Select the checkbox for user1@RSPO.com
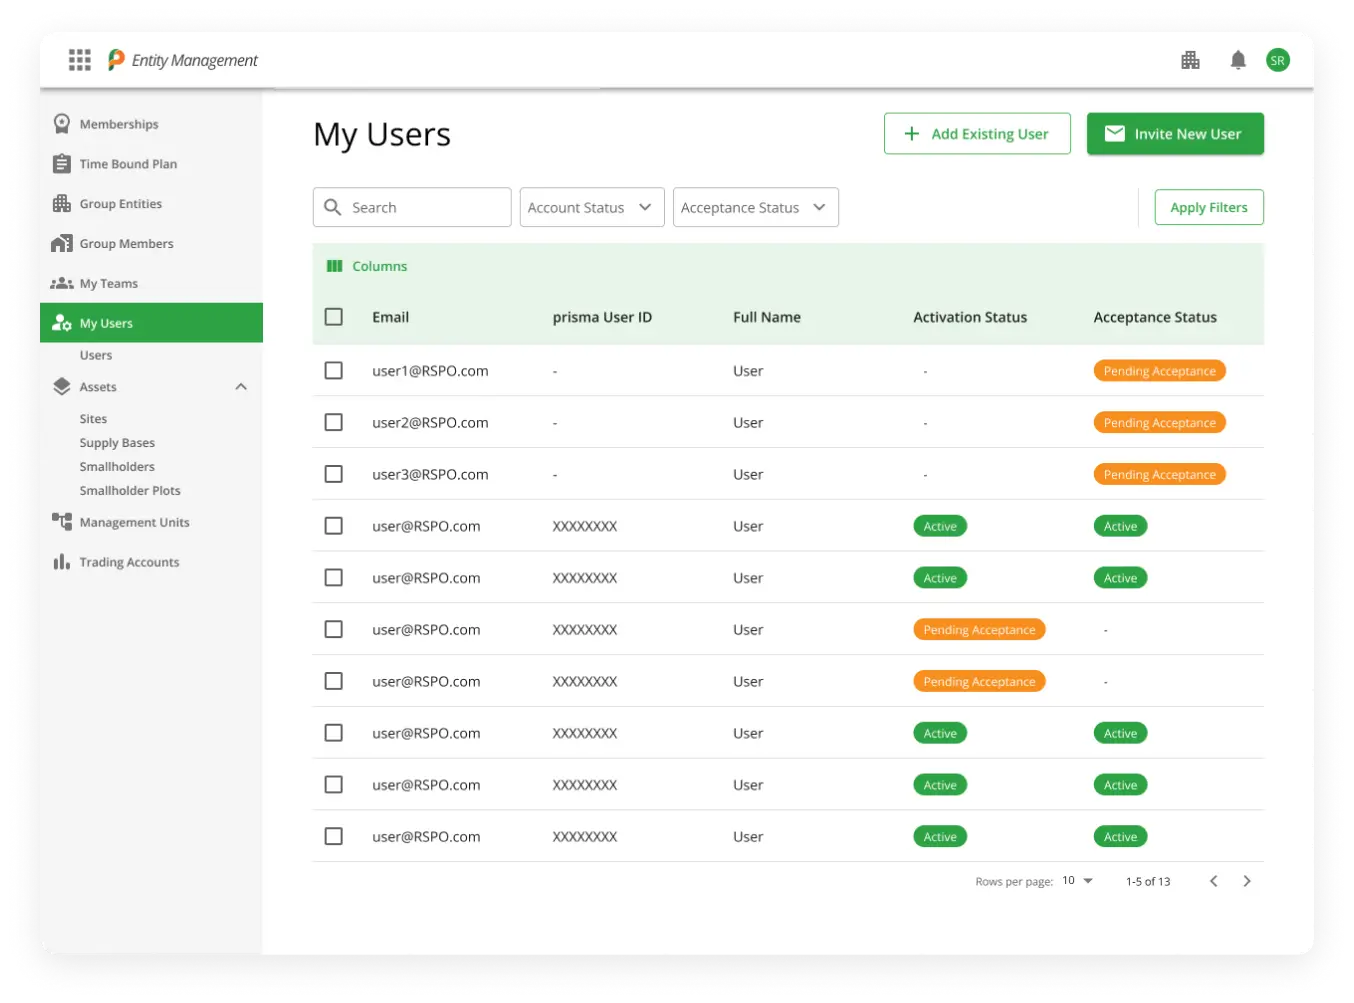Screen dimensions: 1354x1003 click(334, 371)
